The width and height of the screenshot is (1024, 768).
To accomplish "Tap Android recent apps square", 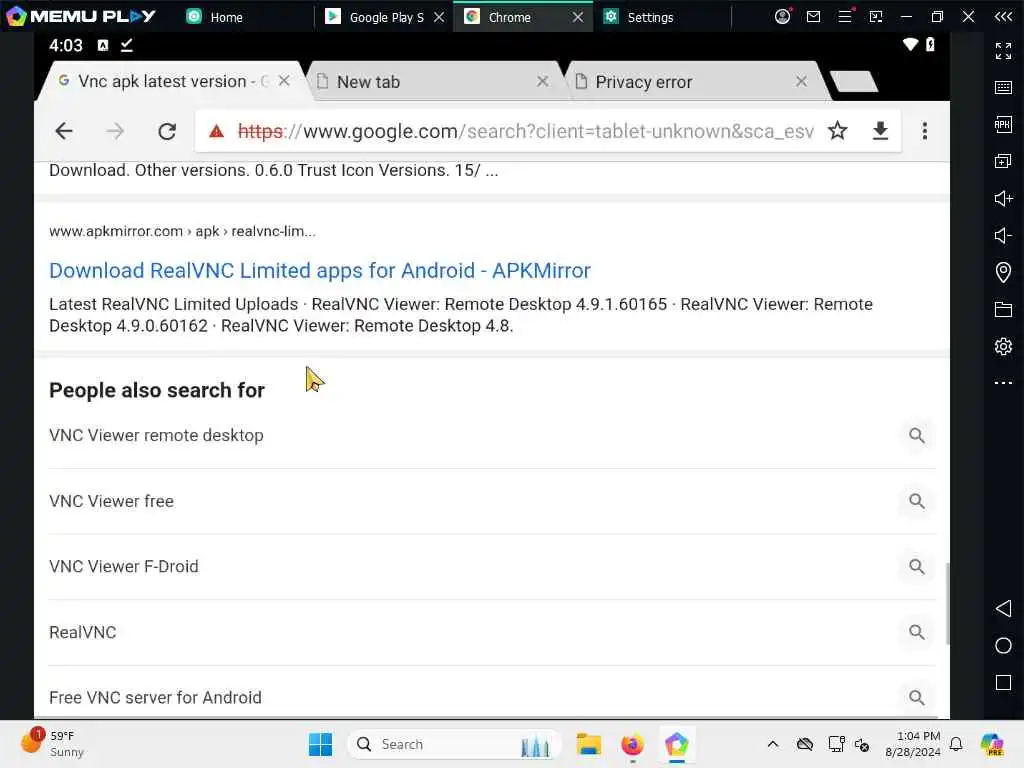I will coord(1003,683).
